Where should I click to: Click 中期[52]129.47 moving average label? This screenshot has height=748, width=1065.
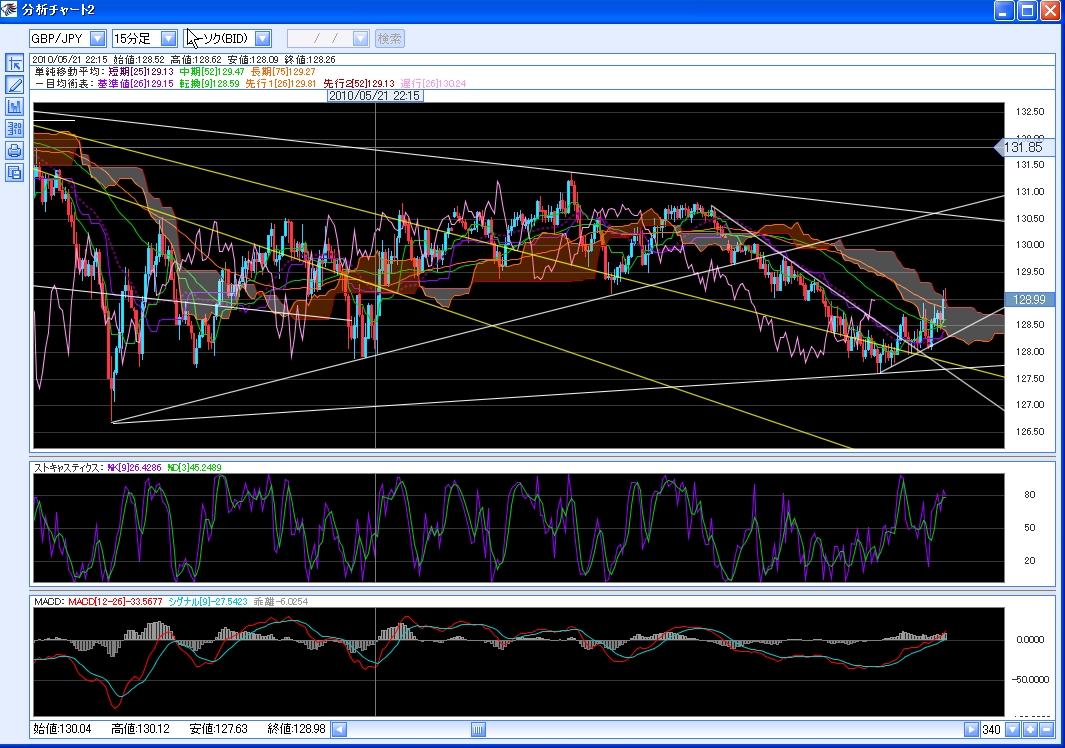pos(211,71)
